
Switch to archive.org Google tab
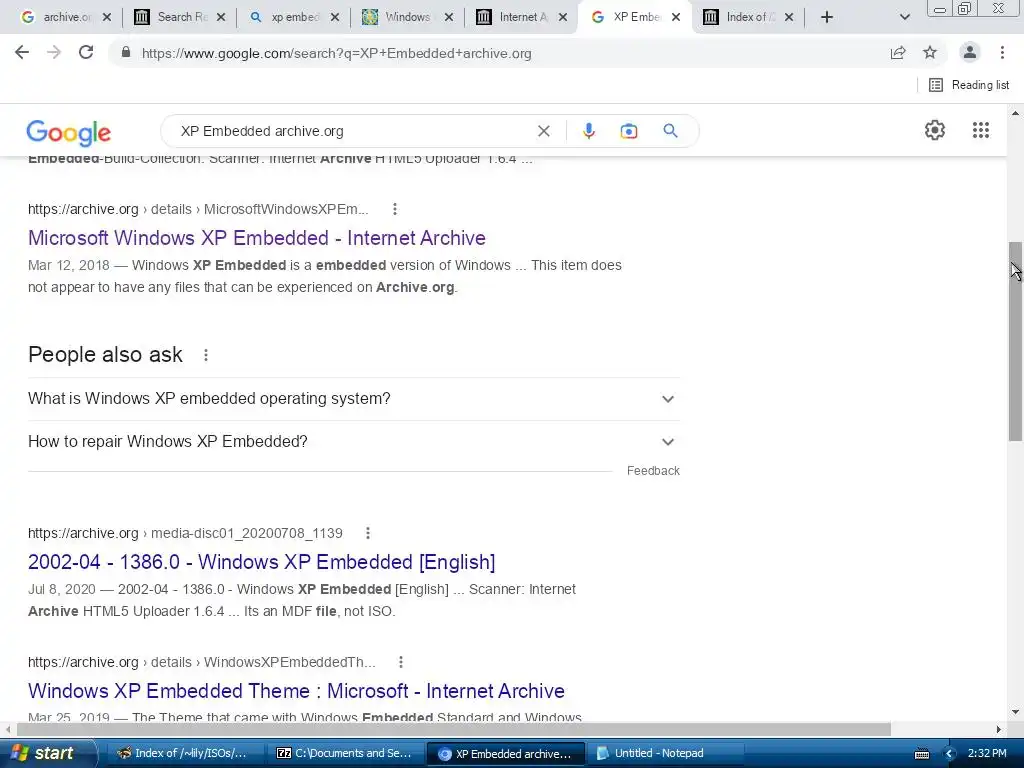pos(57,17)
